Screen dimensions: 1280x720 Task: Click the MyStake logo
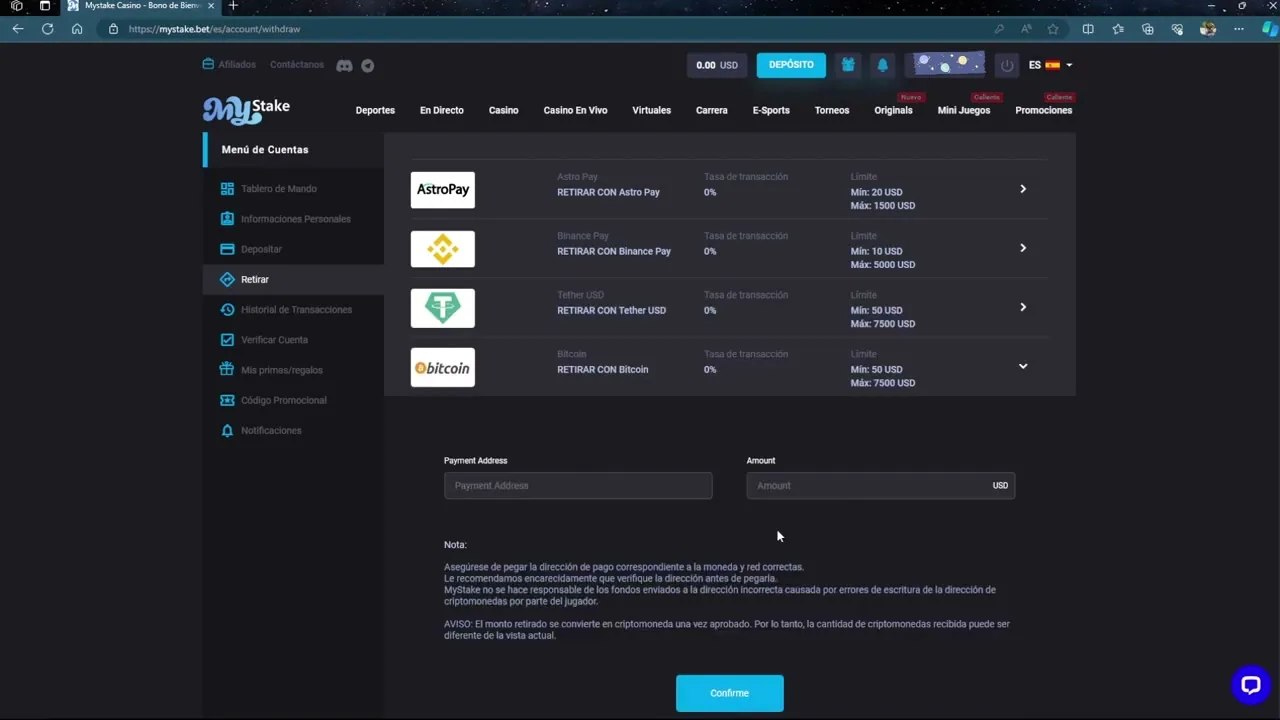pyautogui.click(x=246, y=109)
